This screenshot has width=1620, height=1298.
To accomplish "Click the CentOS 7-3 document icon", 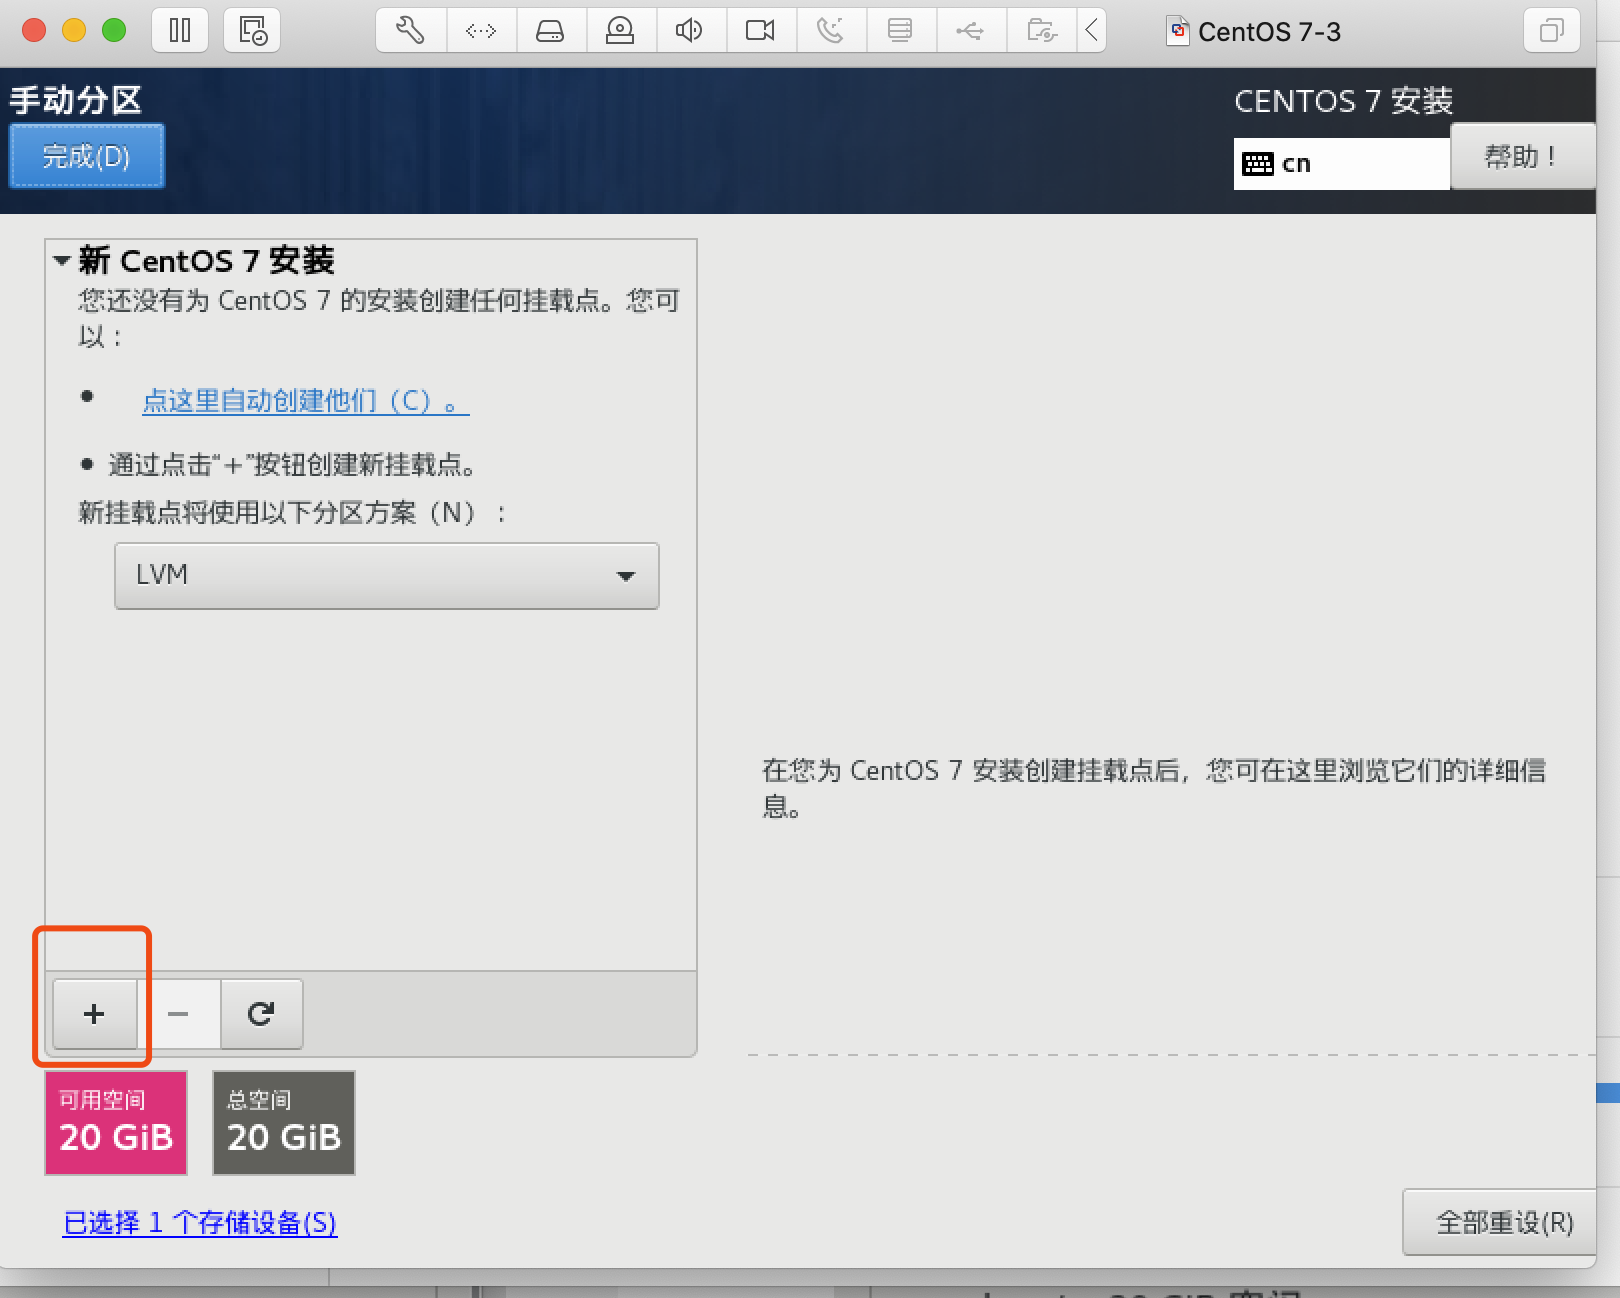I will [1178, 32].
